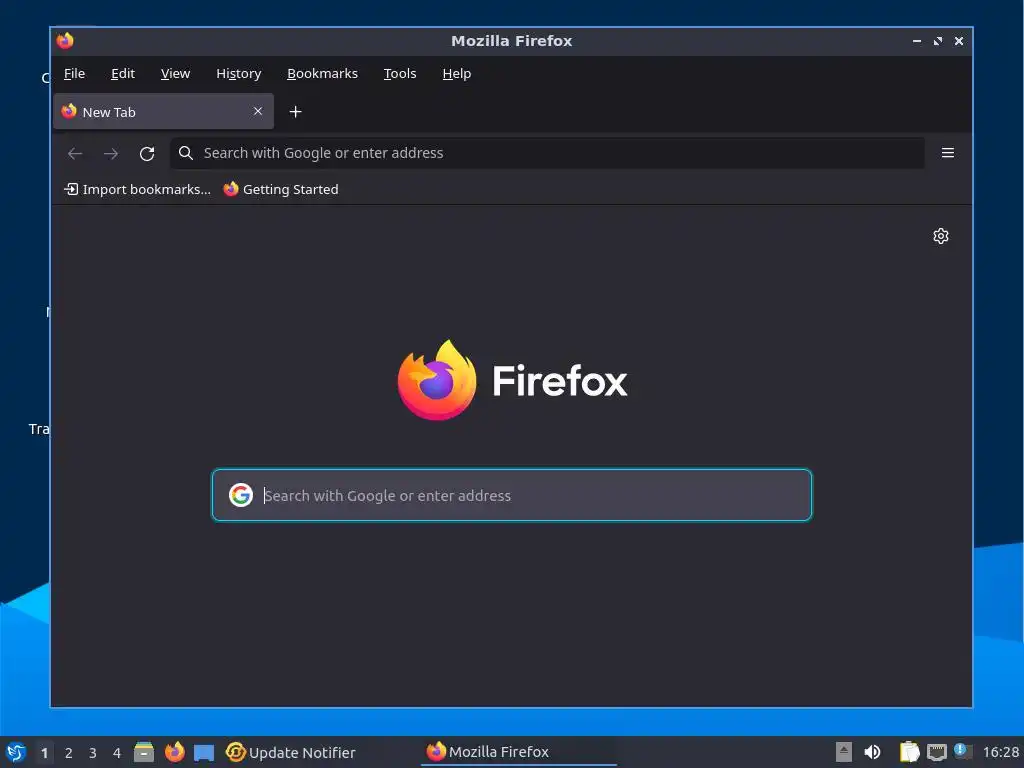1024x768 pixels.
Task: Click Import bookmarks... in bookmarks toolbar
Action: [x=137, y=189]
